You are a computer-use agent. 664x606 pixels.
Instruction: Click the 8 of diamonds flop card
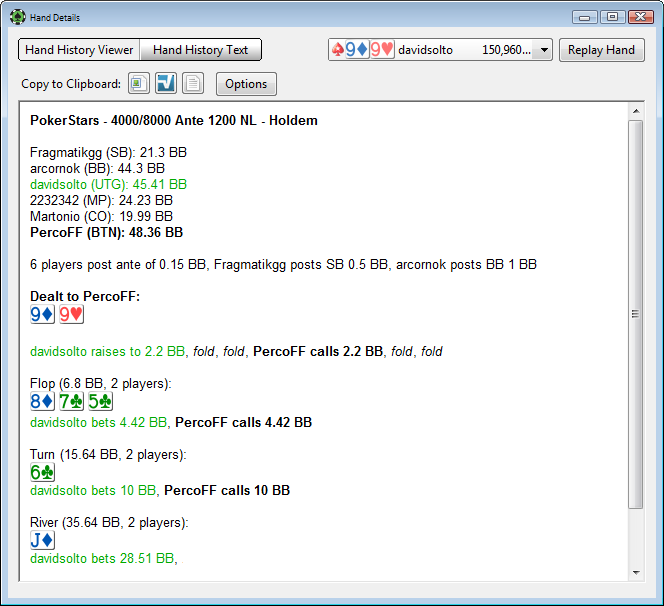click(x=42, y=401)
